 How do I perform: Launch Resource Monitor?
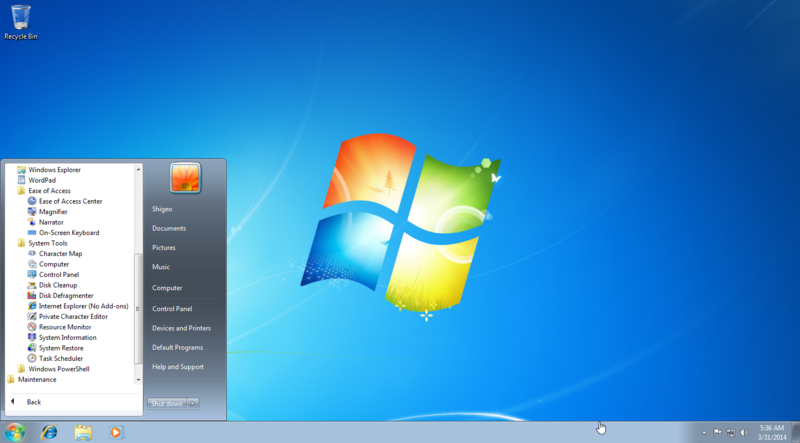point(59,327)
